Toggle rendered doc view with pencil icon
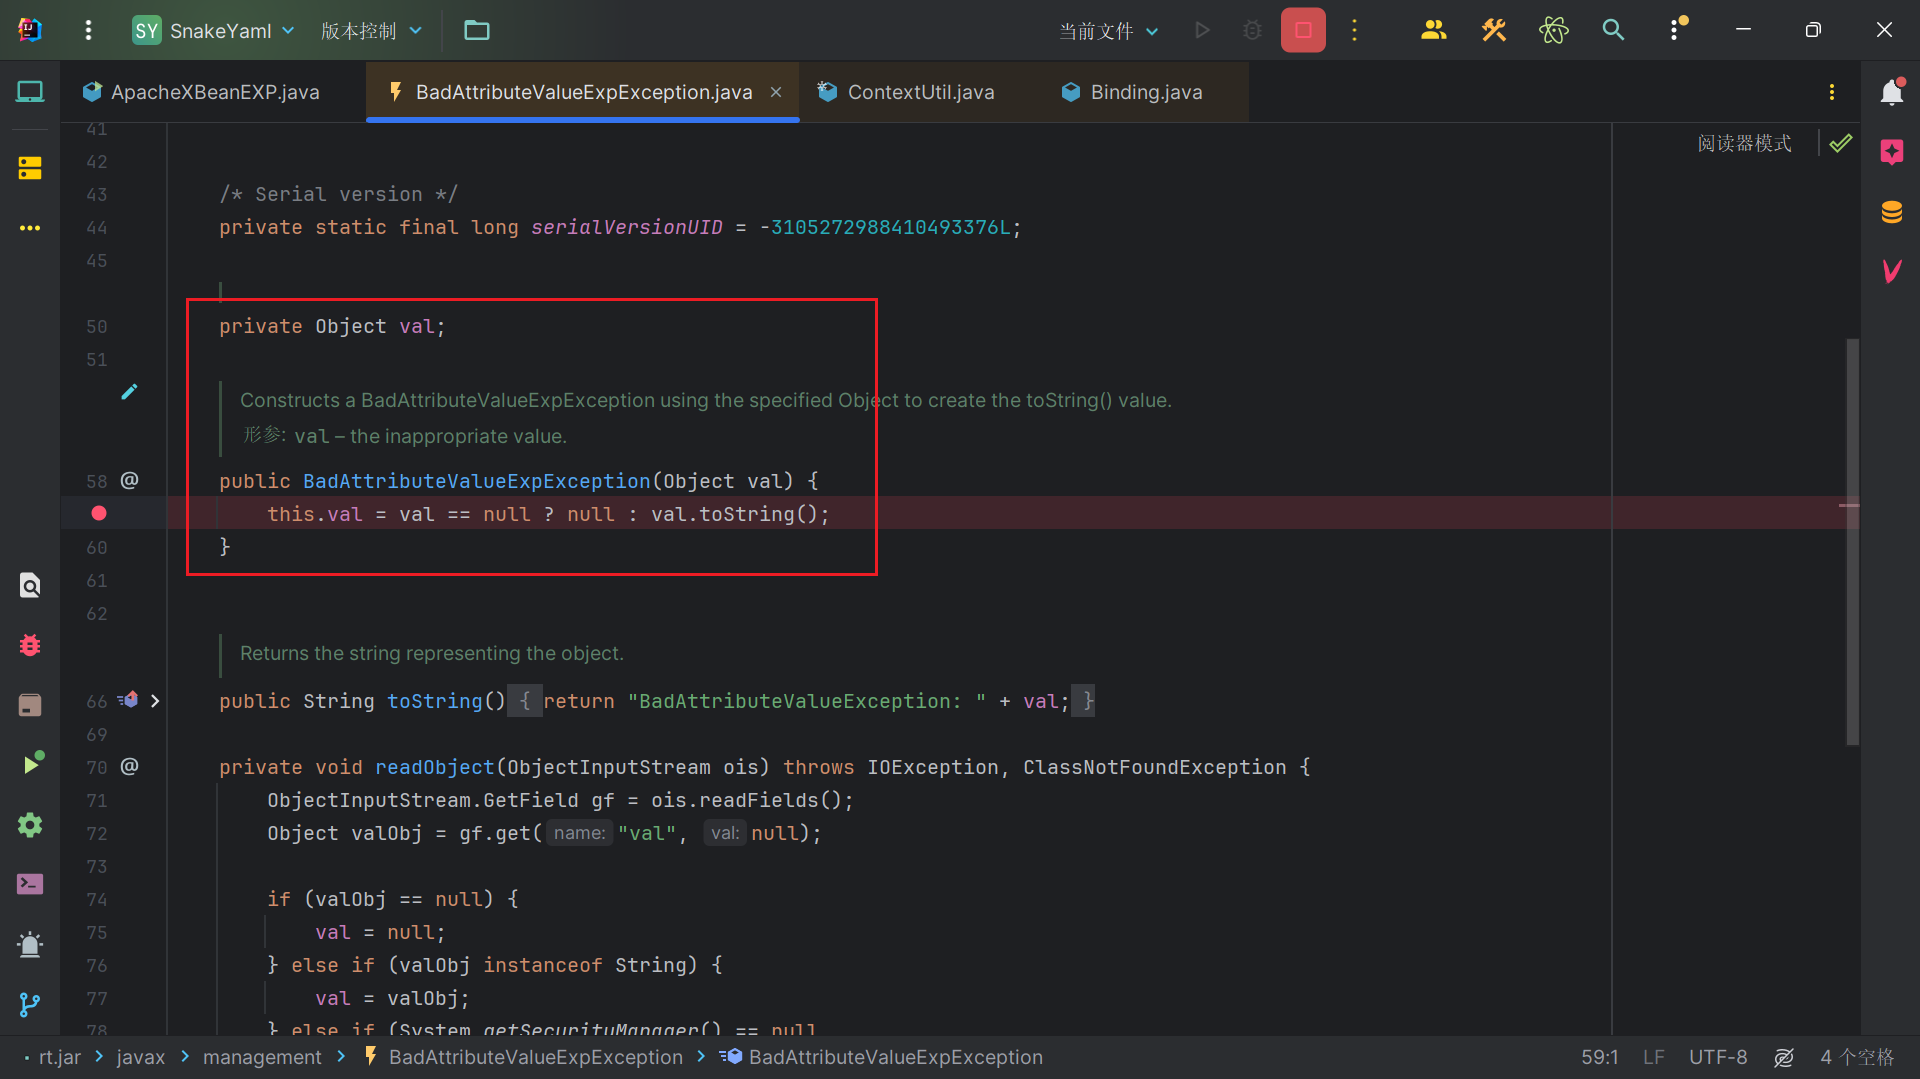1920x1079 pixels. tap(129, 392)
